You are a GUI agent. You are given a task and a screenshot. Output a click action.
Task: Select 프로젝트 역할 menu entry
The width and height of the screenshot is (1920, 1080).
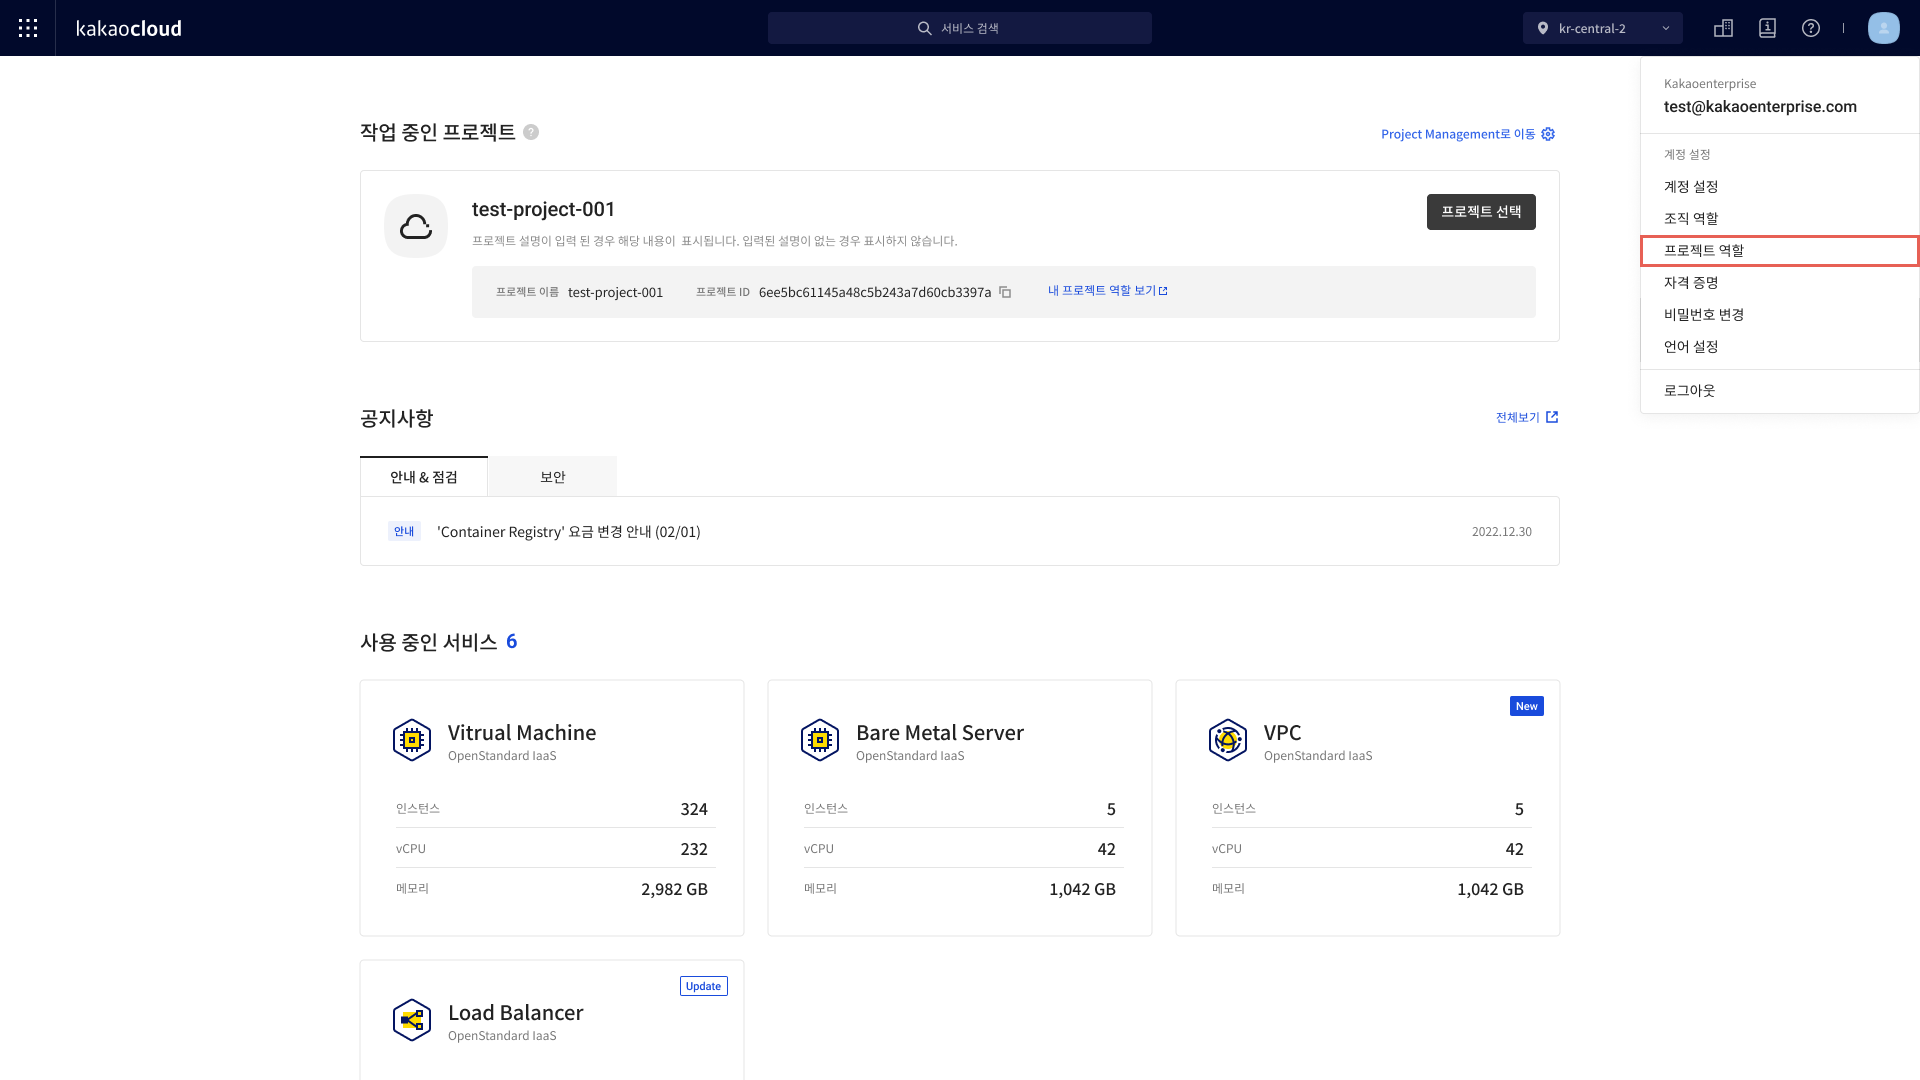pyautogui.click(x=1780, y=251)
